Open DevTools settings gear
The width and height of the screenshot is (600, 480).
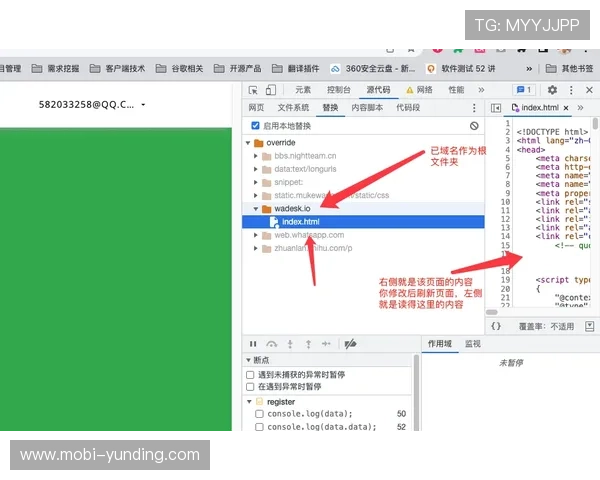pyautogui.click(x=552, y=90)
